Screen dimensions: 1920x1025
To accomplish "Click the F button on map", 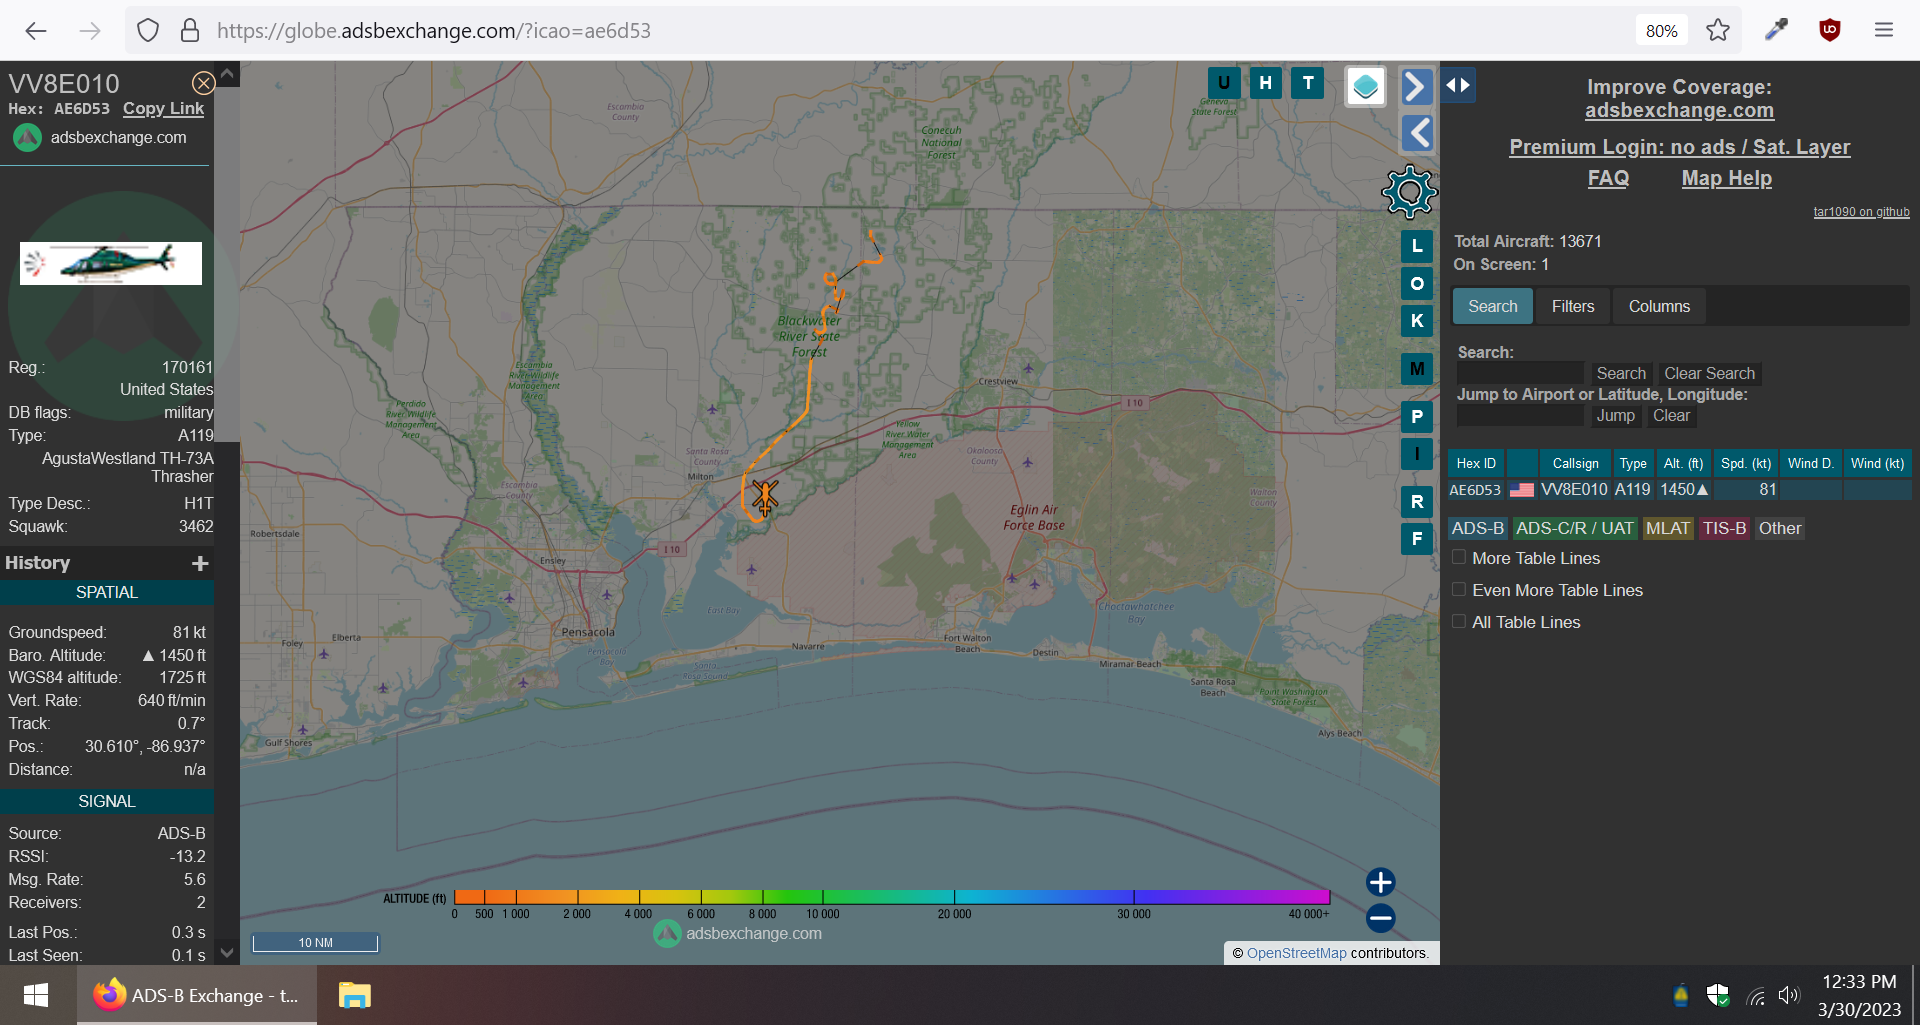I will pyautogui.click(x=1417, y=539).
